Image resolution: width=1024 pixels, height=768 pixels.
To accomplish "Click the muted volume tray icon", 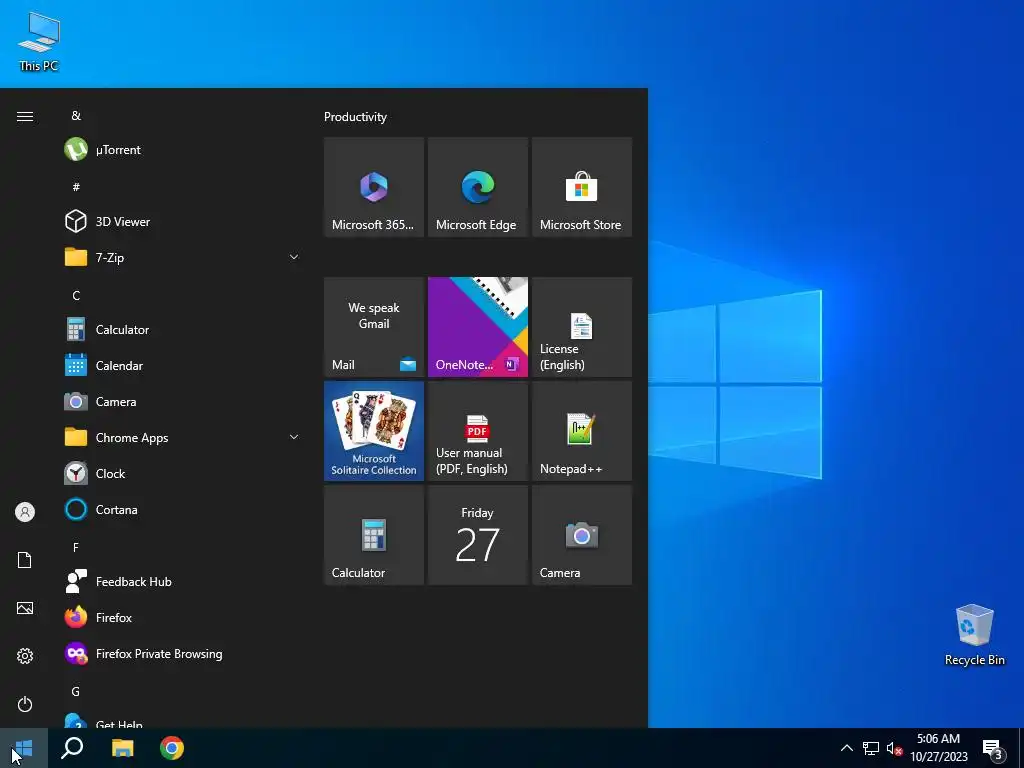I will click(894, 748).
